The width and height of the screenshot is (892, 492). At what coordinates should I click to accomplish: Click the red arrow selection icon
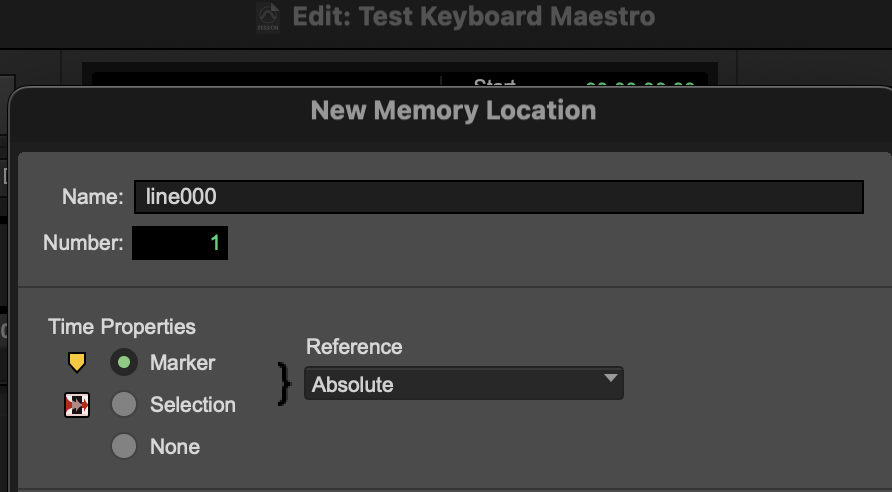(x=77, y=404)
